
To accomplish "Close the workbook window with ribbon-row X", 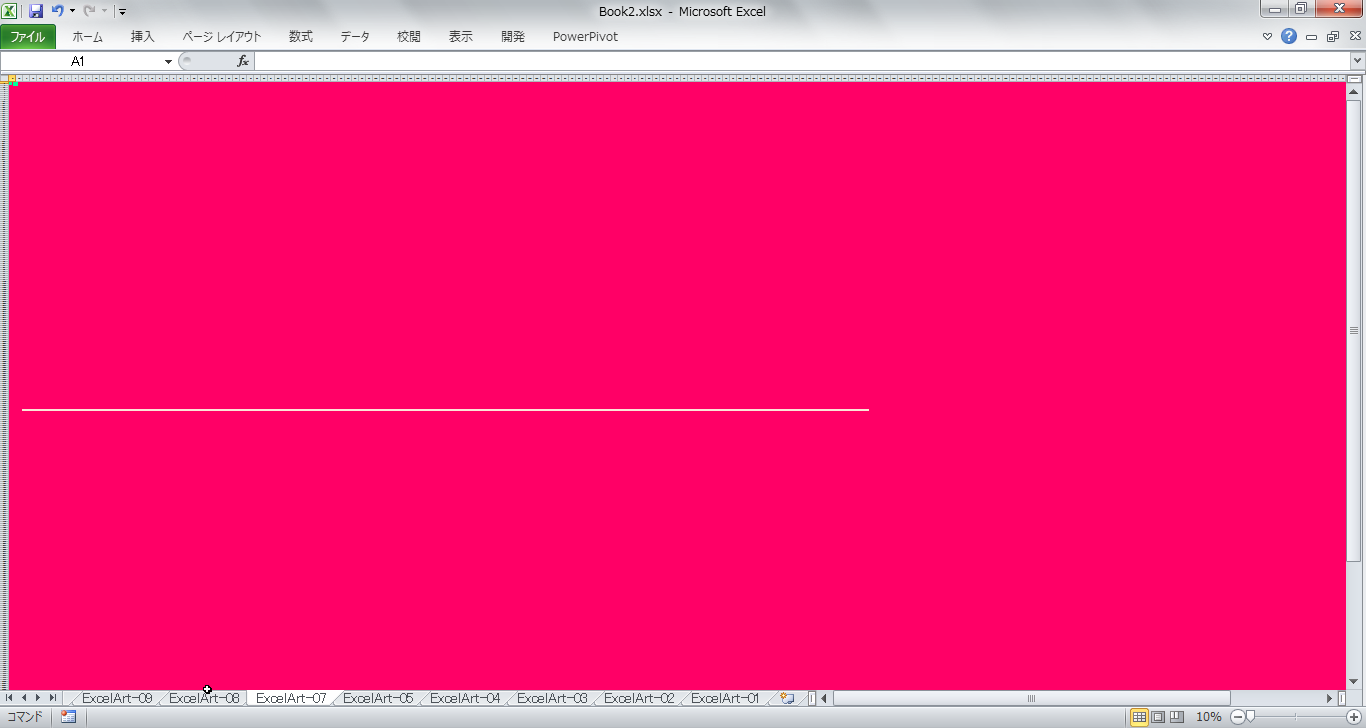I will (x=1355, y=37).
